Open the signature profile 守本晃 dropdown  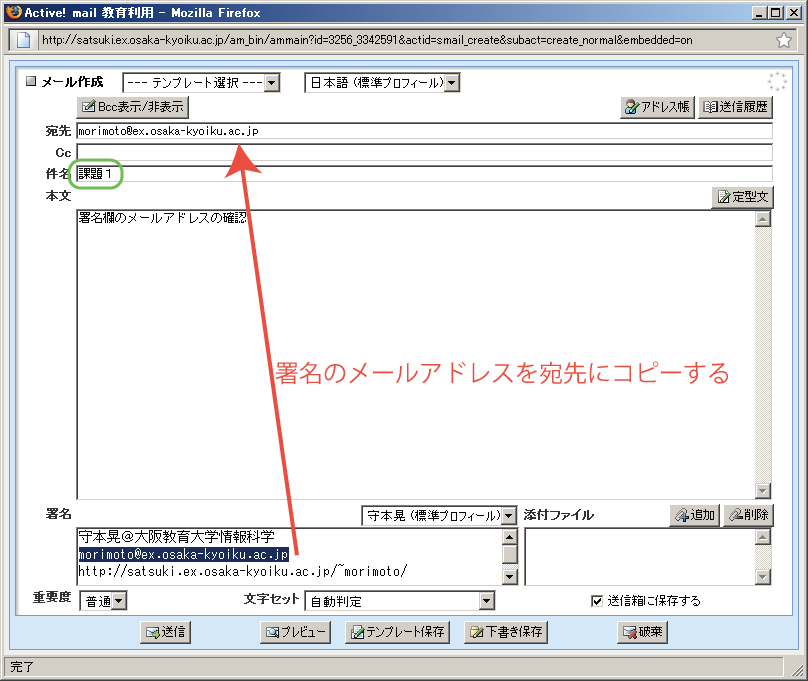click(x=439, y=516)
